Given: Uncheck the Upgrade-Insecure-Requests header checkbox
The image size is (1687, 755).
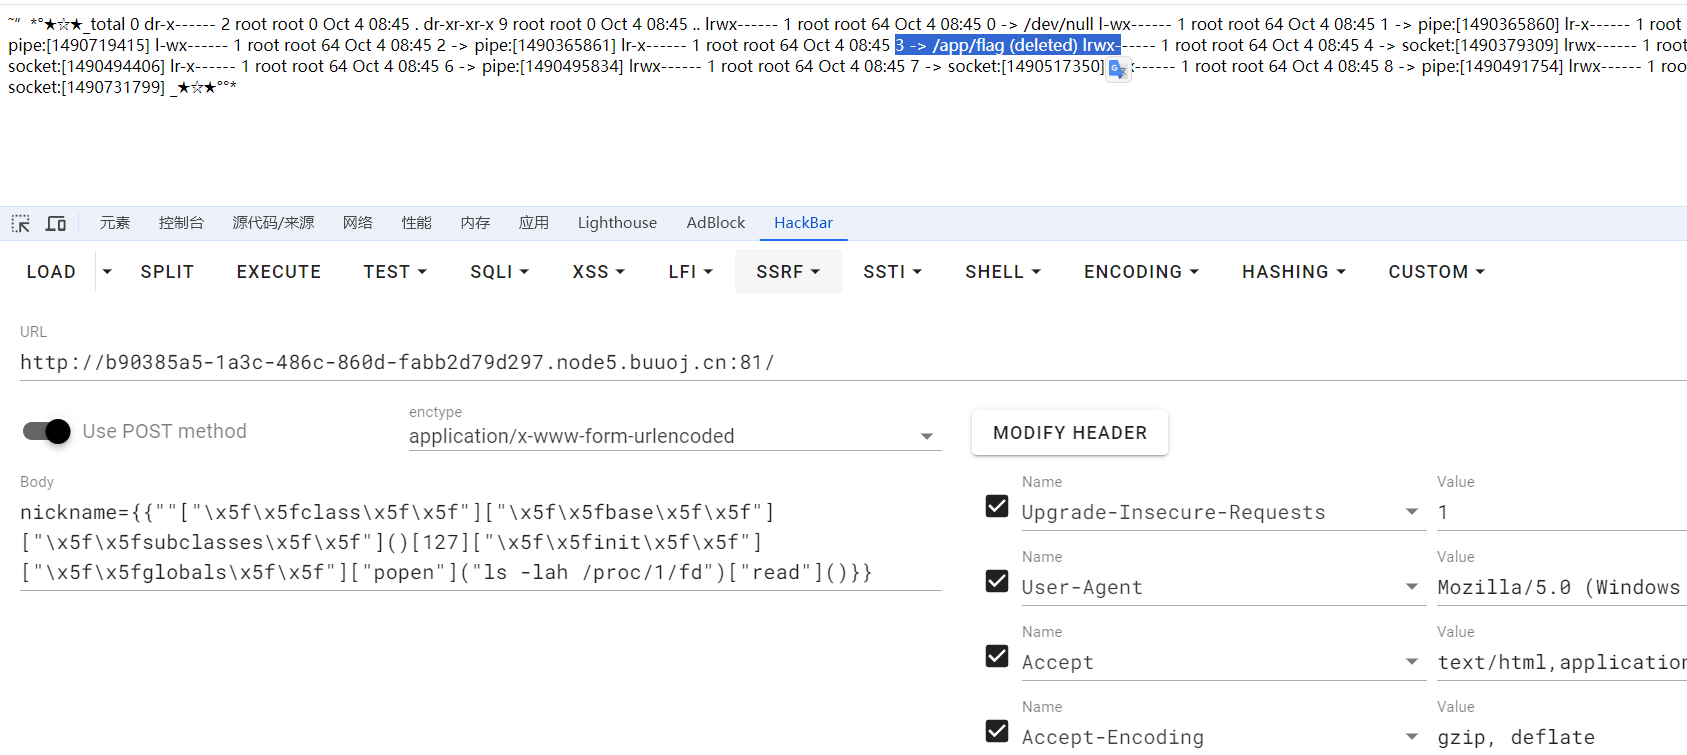Looking at the screenshot, I should (997, 506).
